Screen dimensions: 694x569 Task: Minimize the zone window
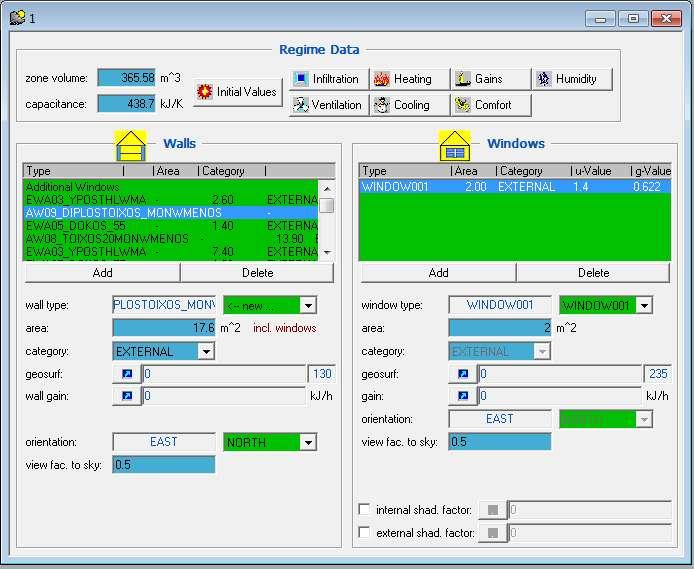coord(600,19)
